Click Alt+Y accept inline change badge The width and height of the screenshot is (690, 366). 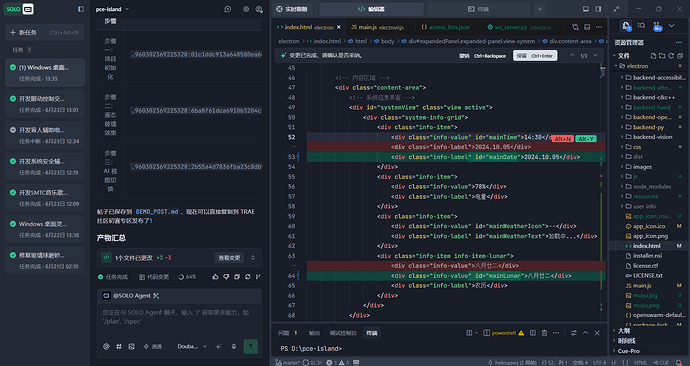586,139
